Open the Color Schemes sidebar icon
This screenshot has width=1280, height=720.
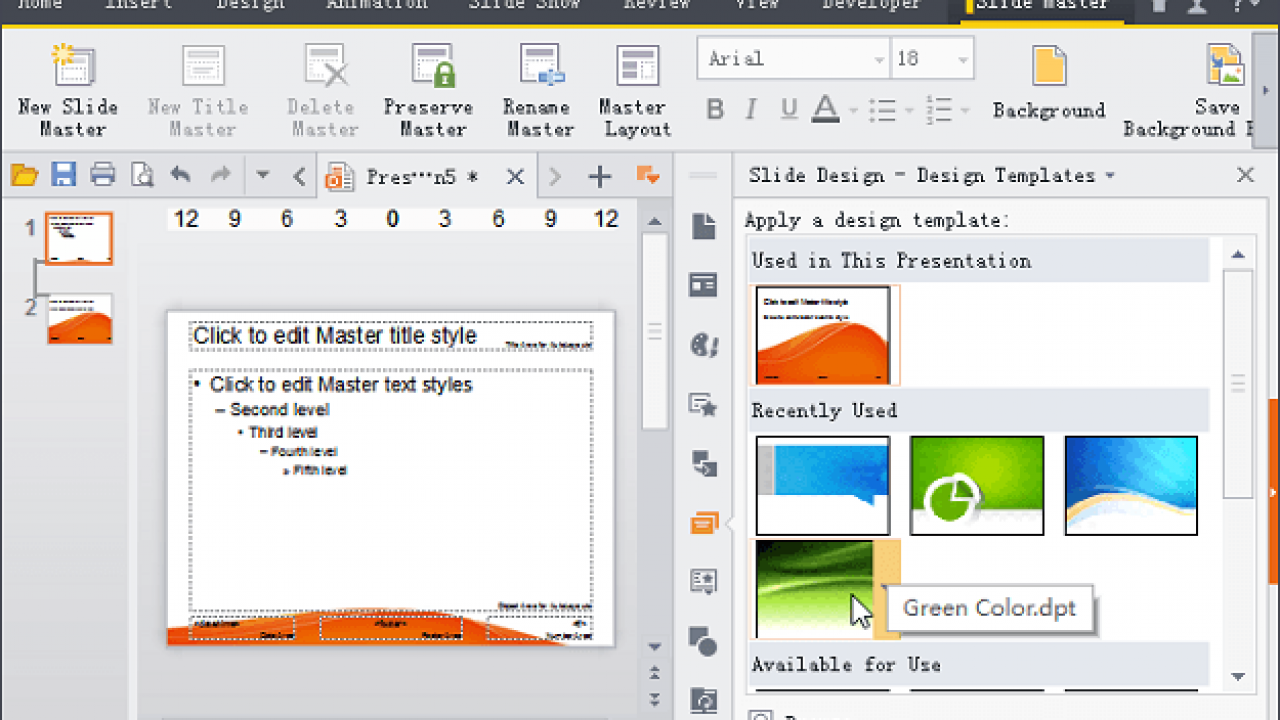704,345
